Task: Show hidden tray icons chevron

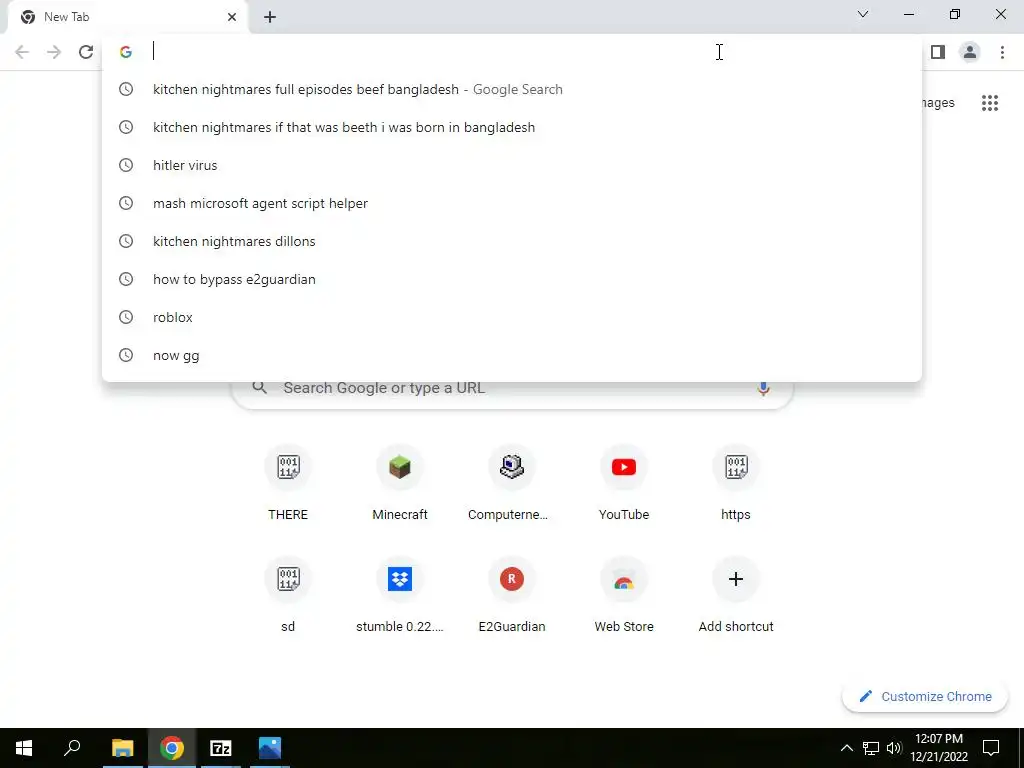Action: click(846, 748)
